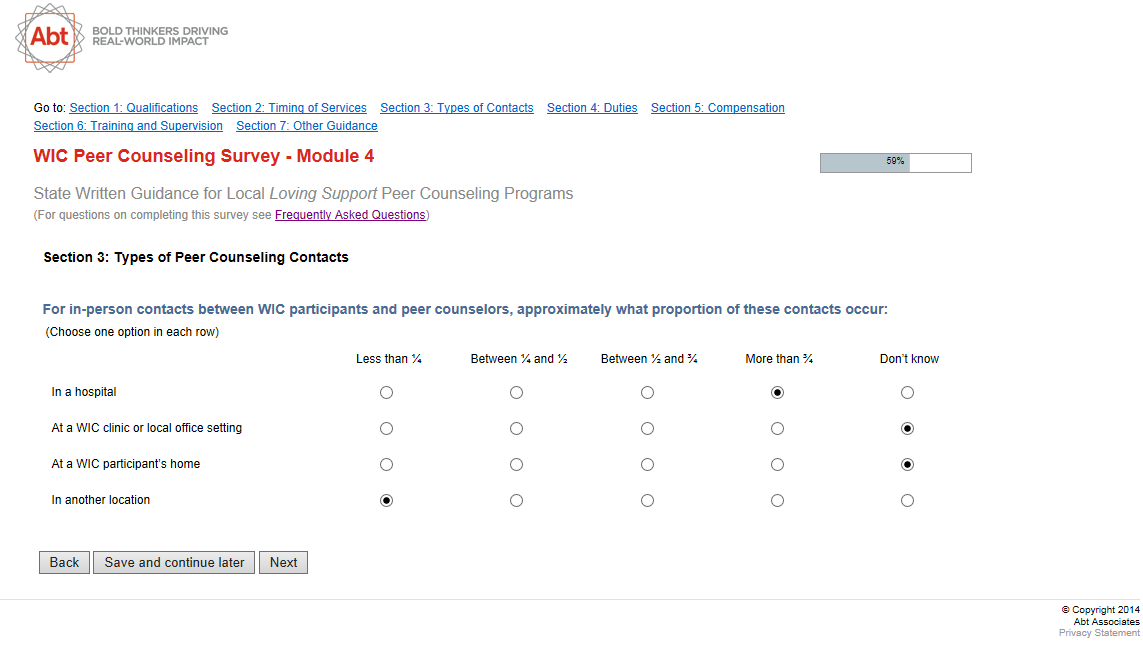Open Section 3: Types of Contacts link
Image resolution: width=1143 pixels, height=662 pixels.
coord(457,108)
